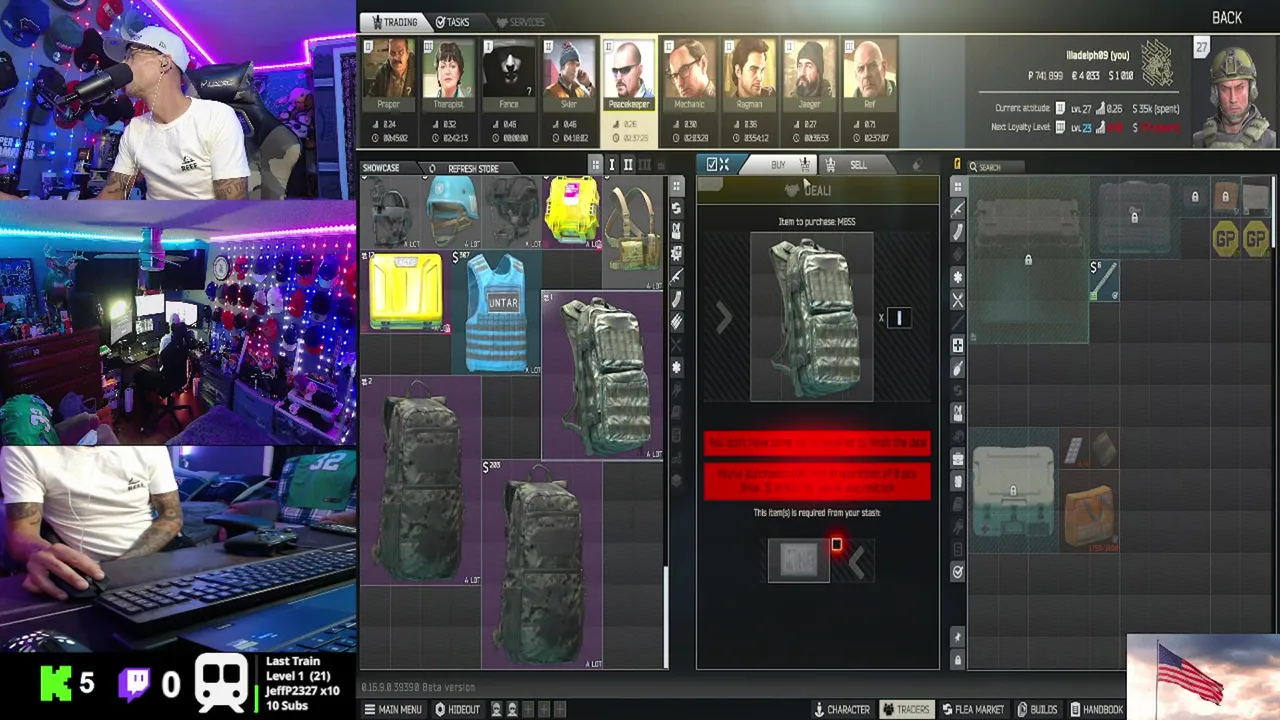This screenshot has height=720, width=1280.
Task: Click the eraser icon beside SELL
Action: pyautogui.click(x=917, y=165)
